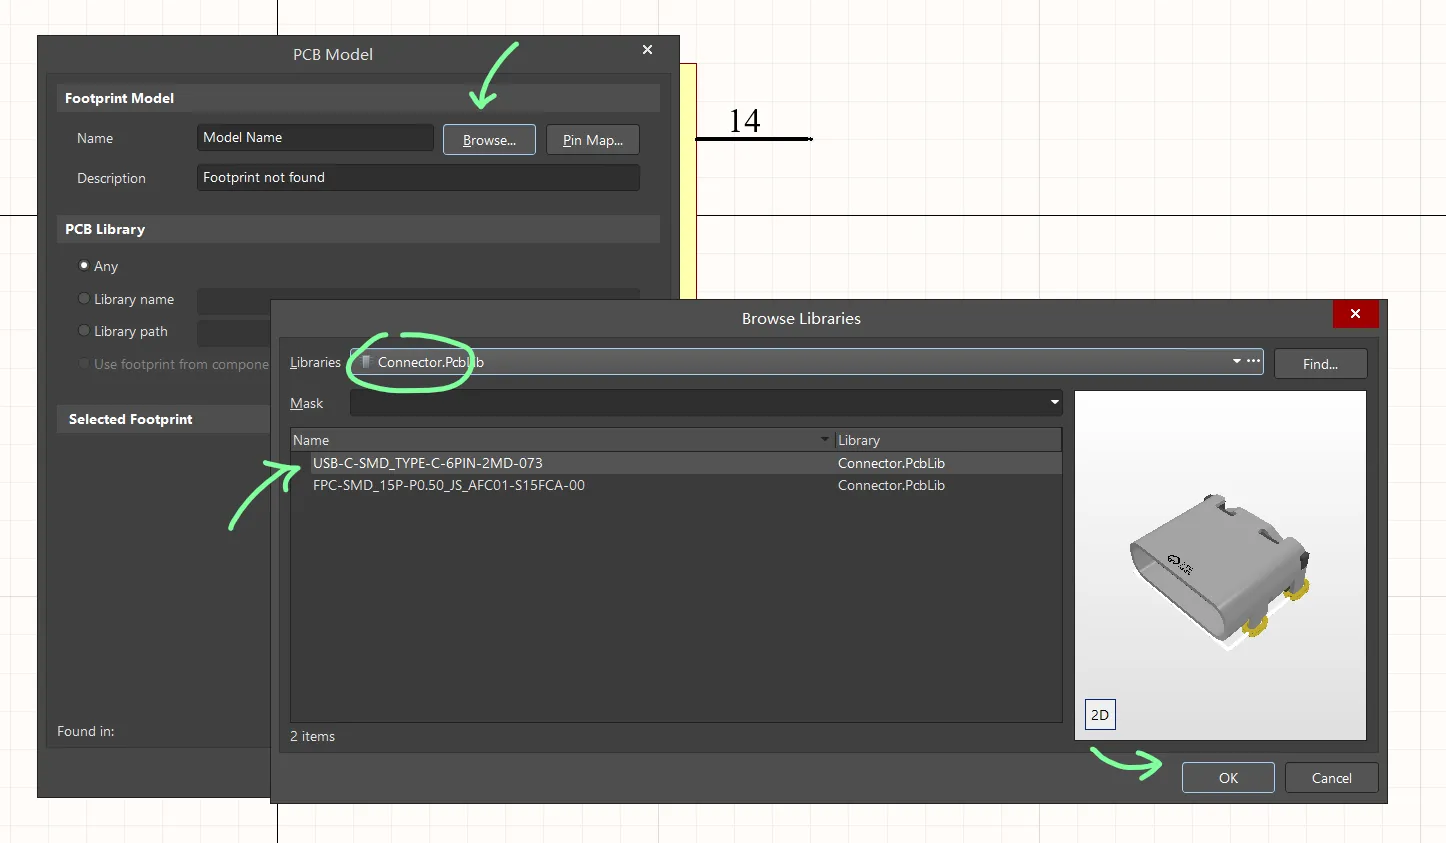Click the Cancel button in Browse Libraries

pos(1331,778)
